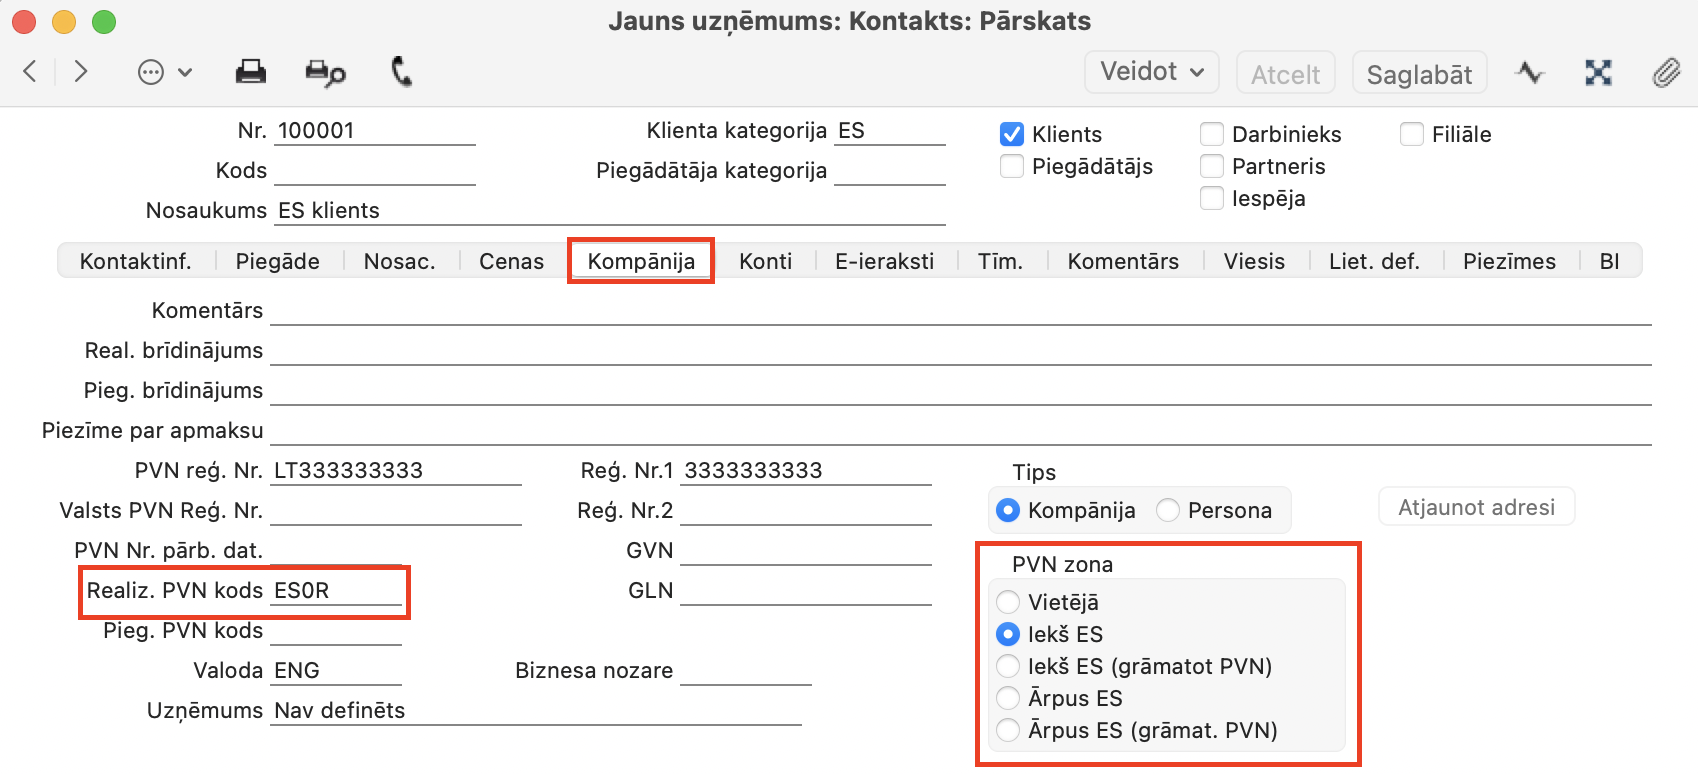Screen dimensions: 1698x774
Task: Open print preview icon with magnifier
Action: [325, 72]
